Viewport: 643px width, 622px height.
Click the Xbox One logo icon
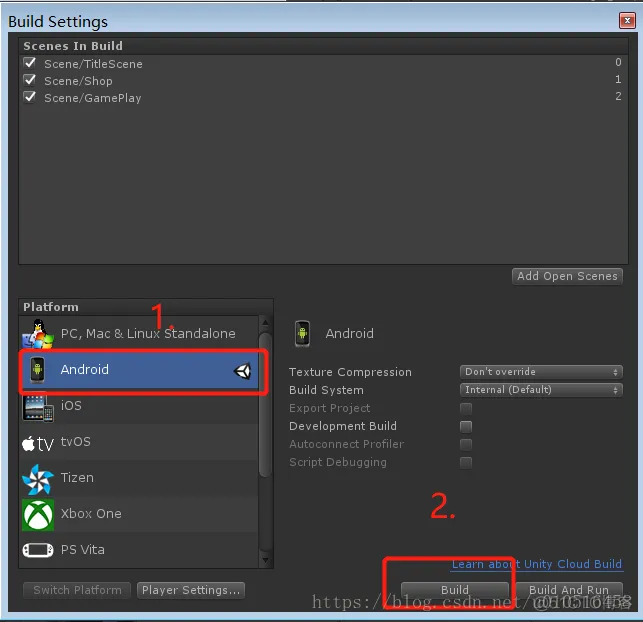click(38, 515)
